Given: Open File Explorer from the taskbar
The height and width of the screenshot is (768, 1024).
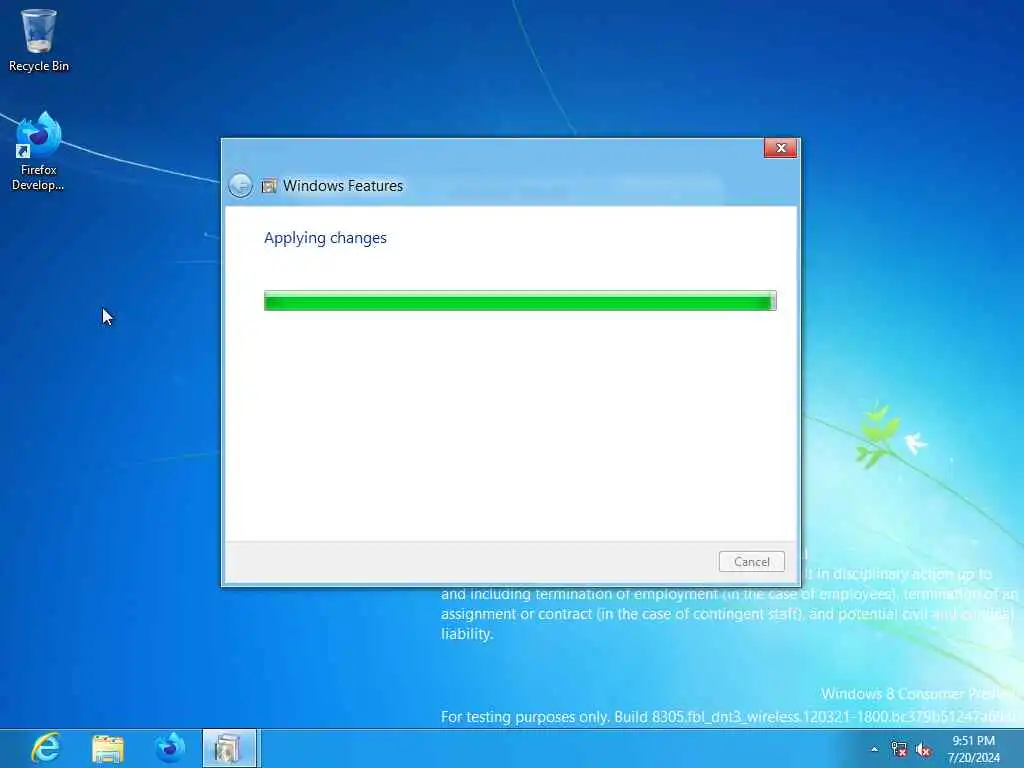Looking at the screenshot, I should (108, 748).
